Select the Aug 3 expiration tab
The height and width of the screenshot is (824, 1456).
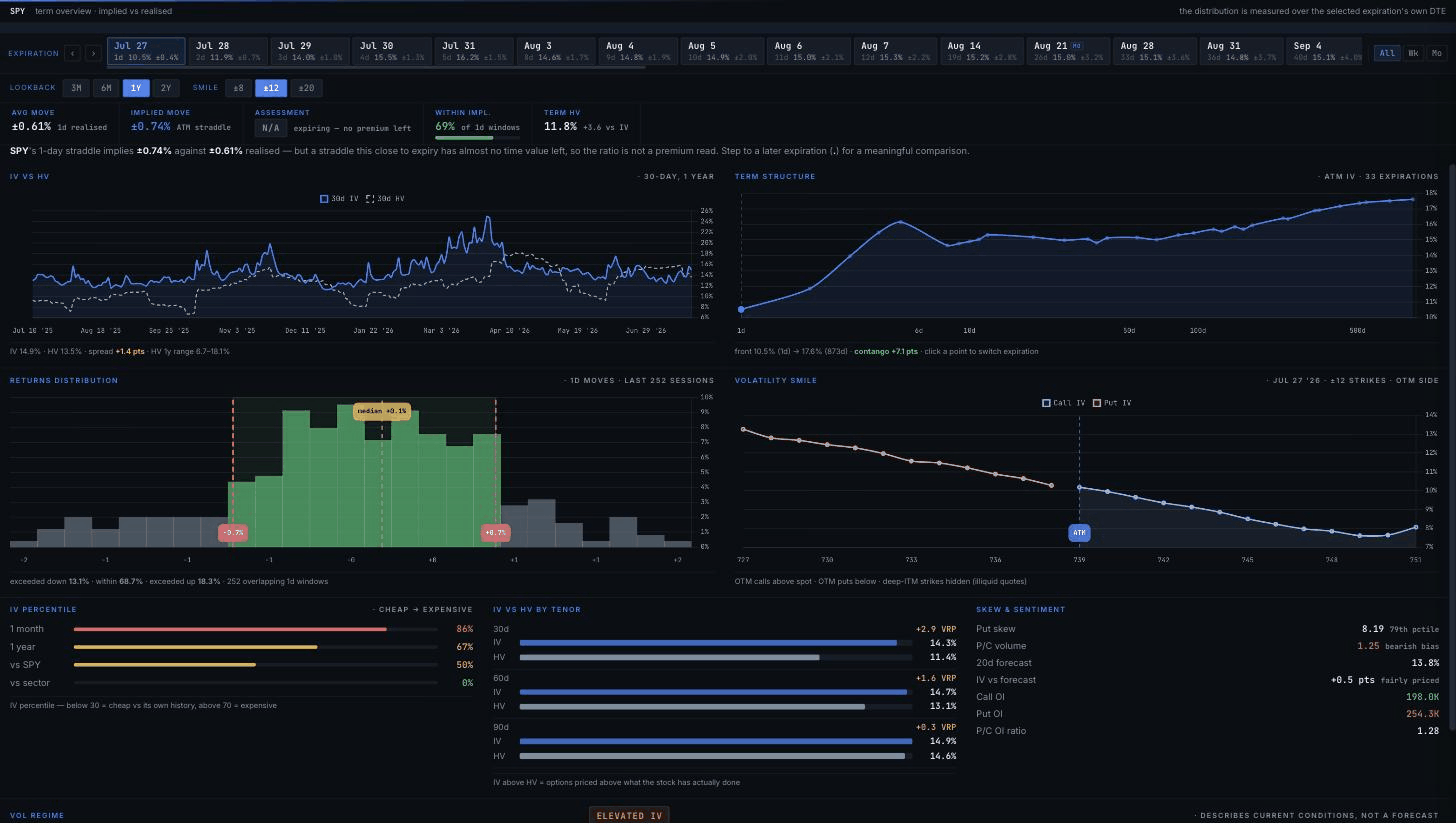[557, 52]
